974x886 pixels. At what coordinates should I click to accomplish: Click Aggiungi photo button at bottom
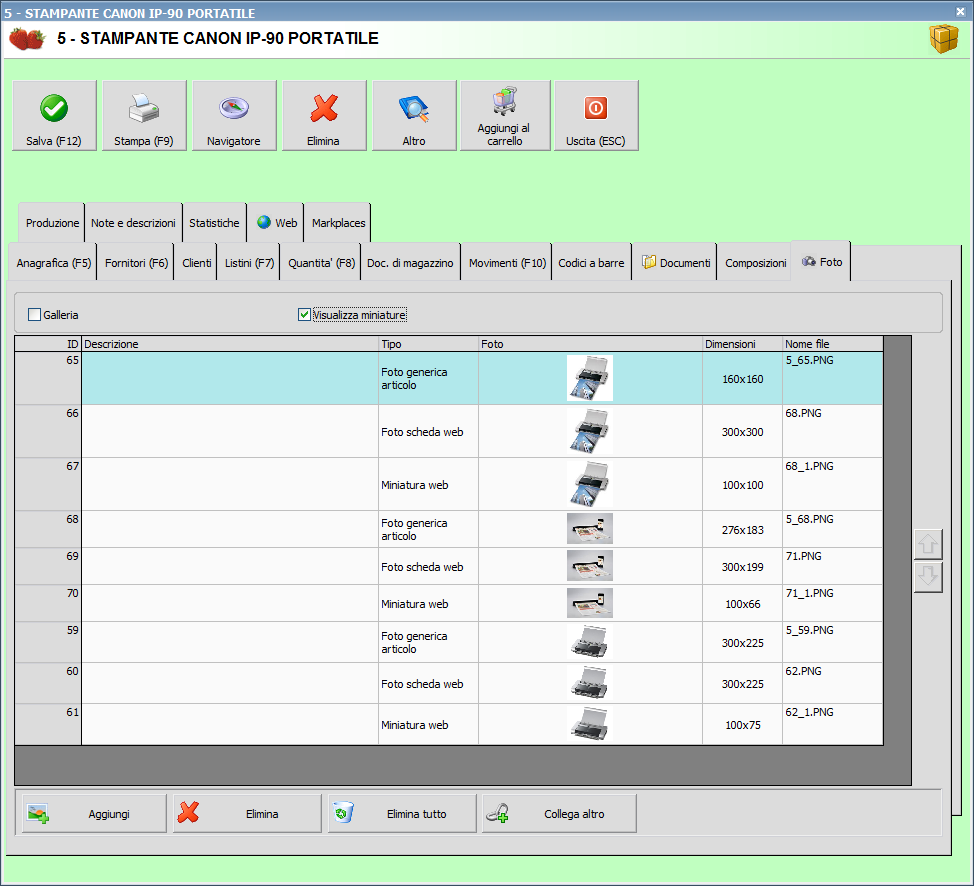click(94, 813)
